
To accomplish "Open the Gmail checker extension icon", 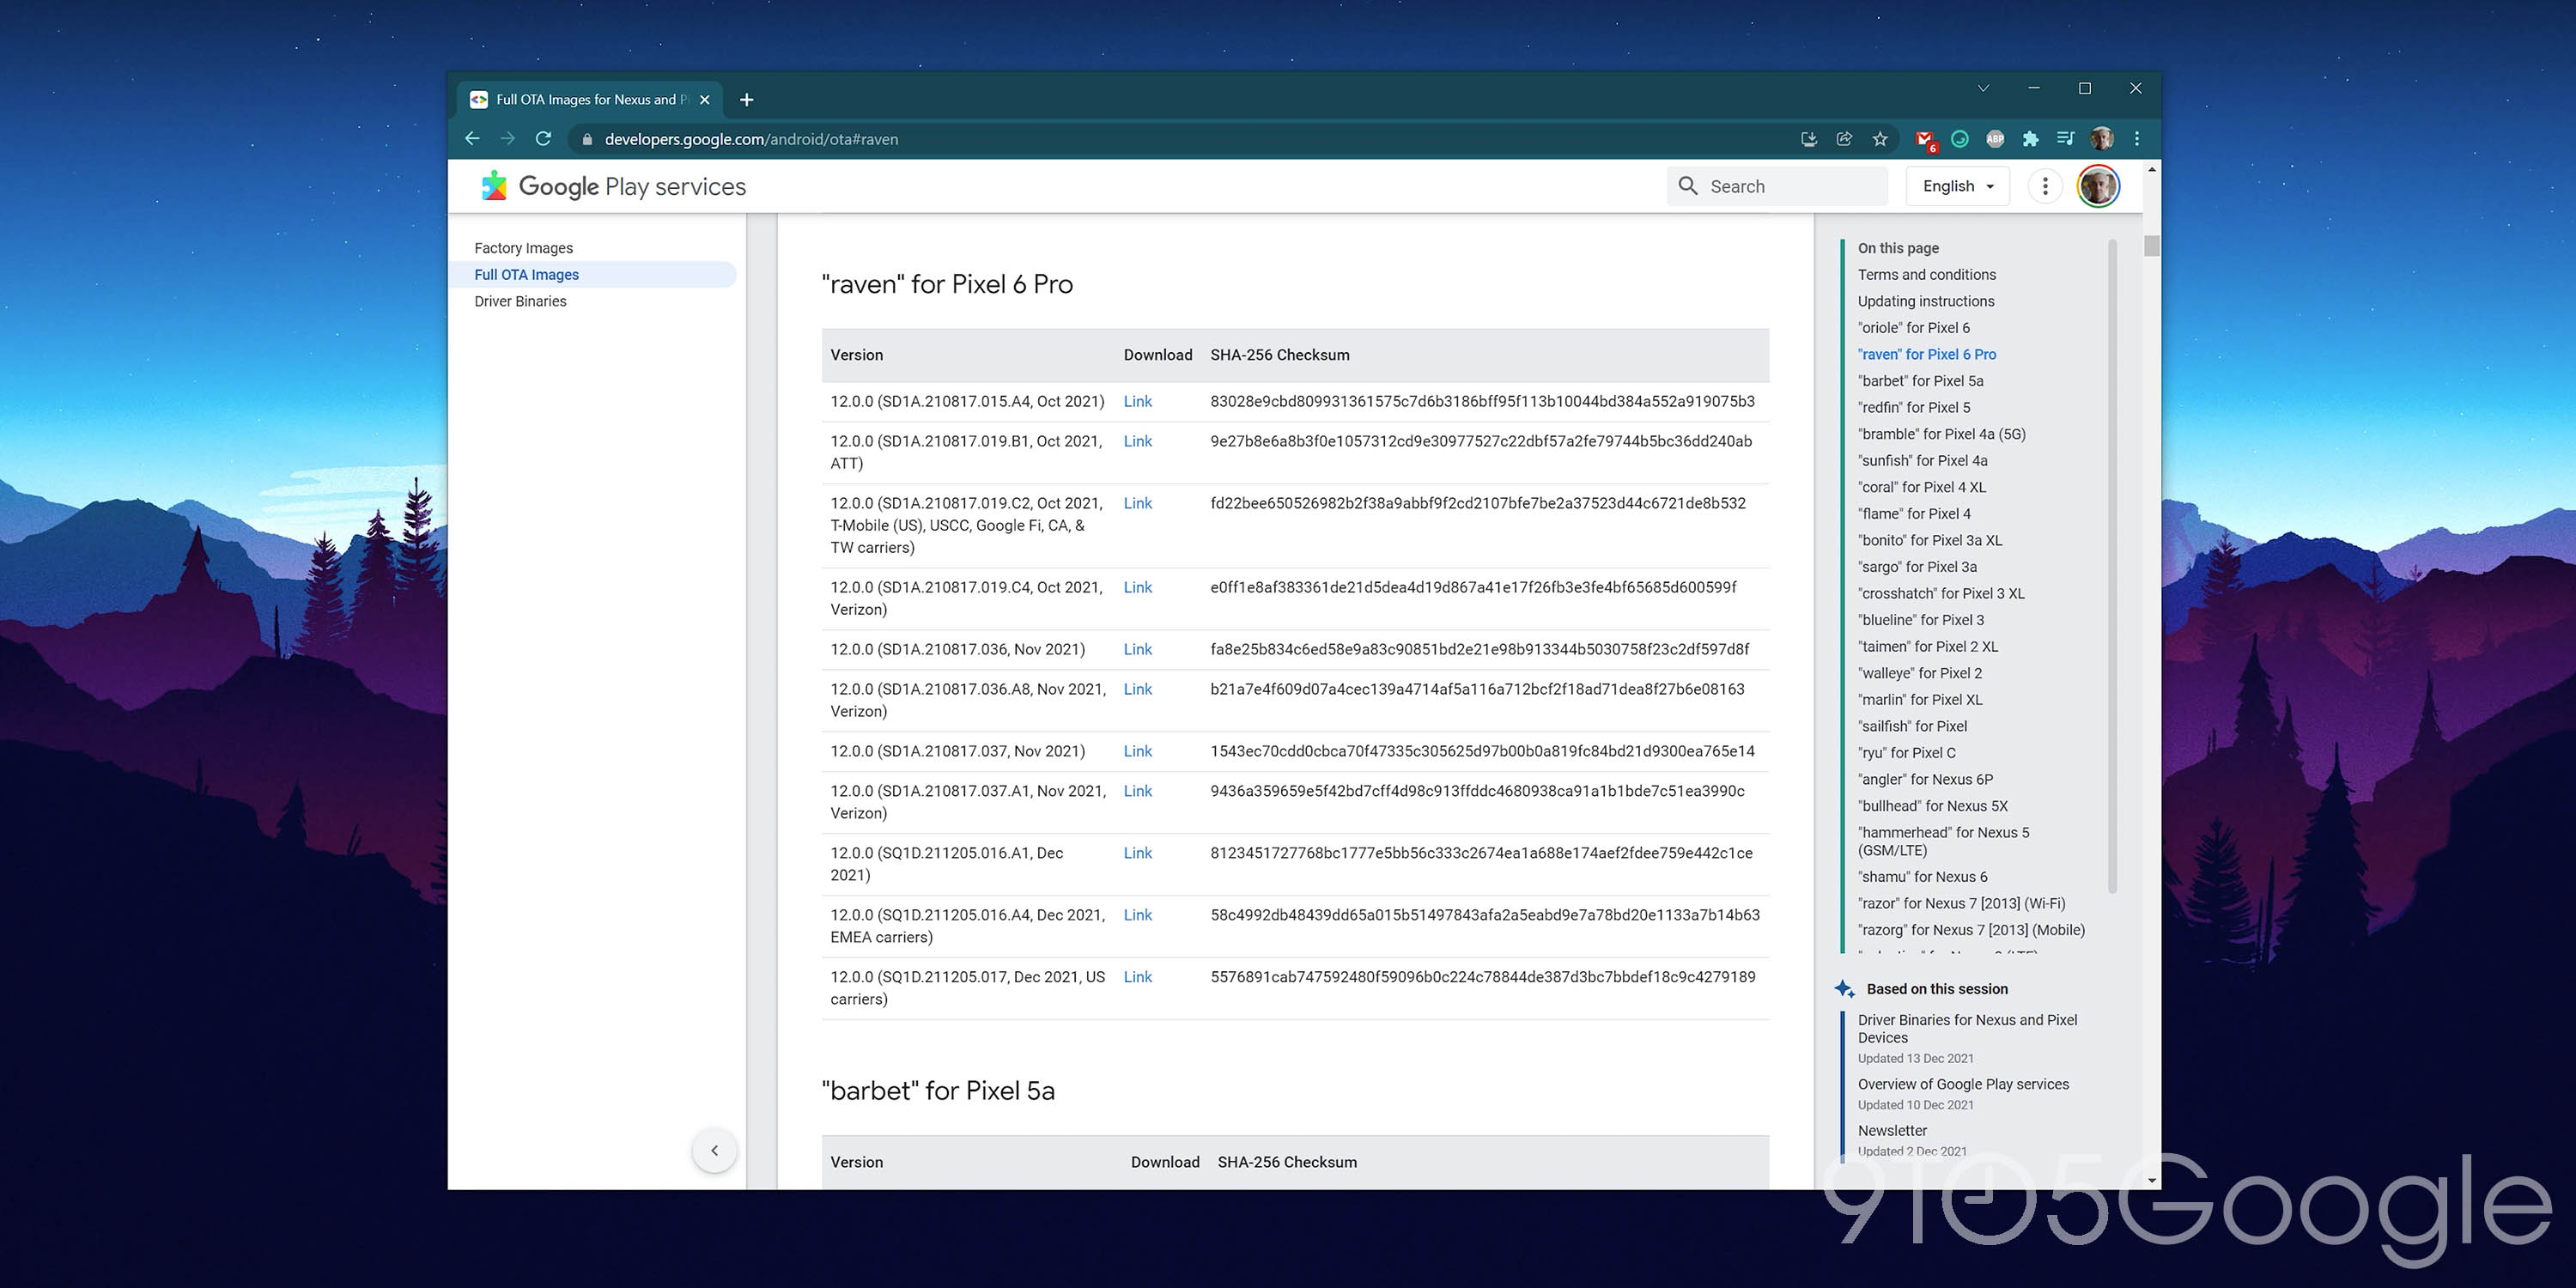I will click(x=1924, y=140).
